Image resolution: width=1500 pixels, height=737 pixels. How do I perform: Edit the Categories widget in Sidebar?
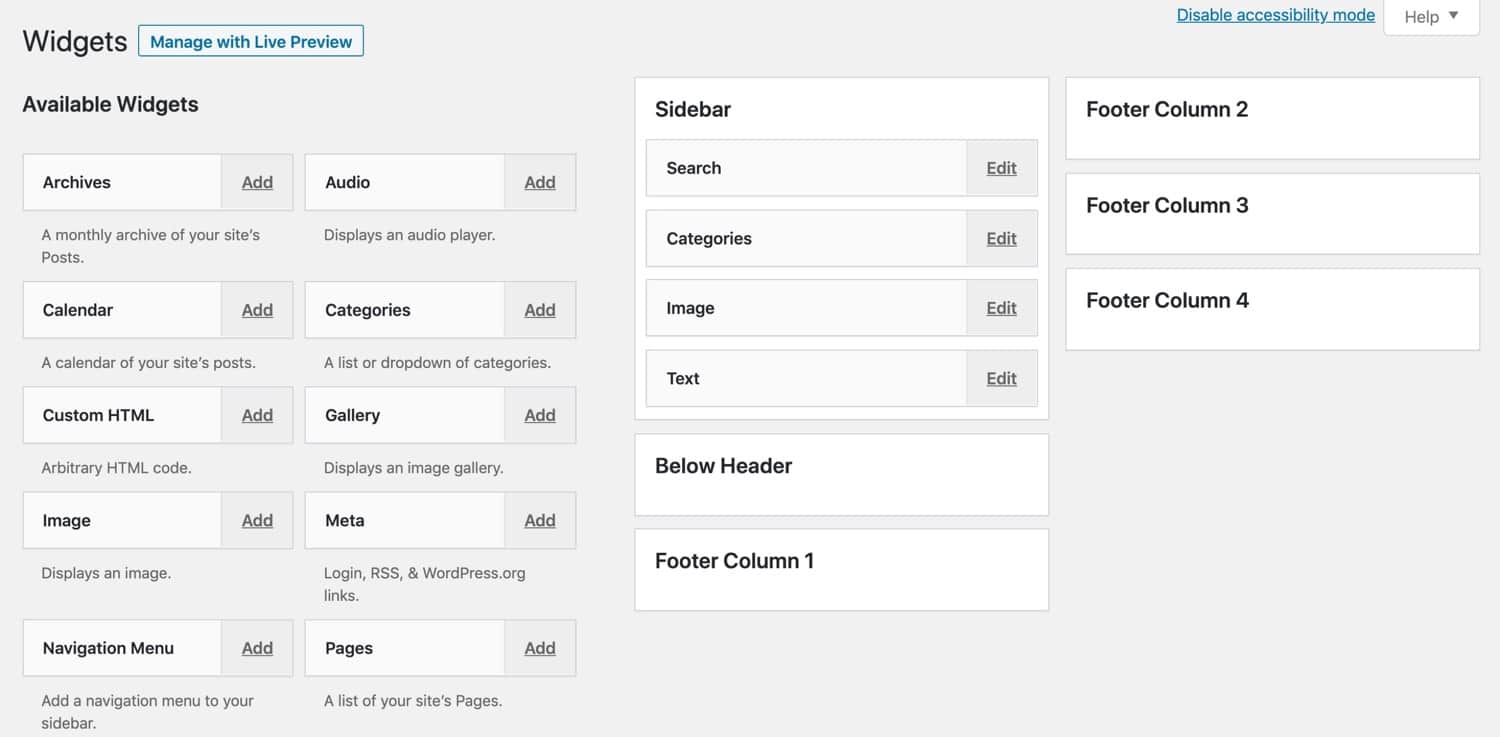coord(1001,238)
